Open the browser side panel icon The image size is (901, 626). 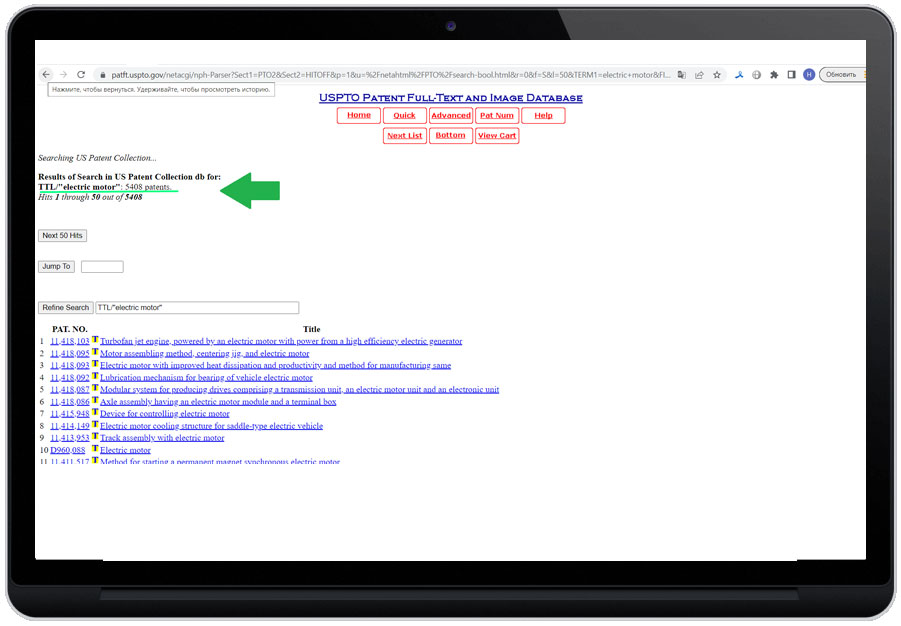coord(791,75)
